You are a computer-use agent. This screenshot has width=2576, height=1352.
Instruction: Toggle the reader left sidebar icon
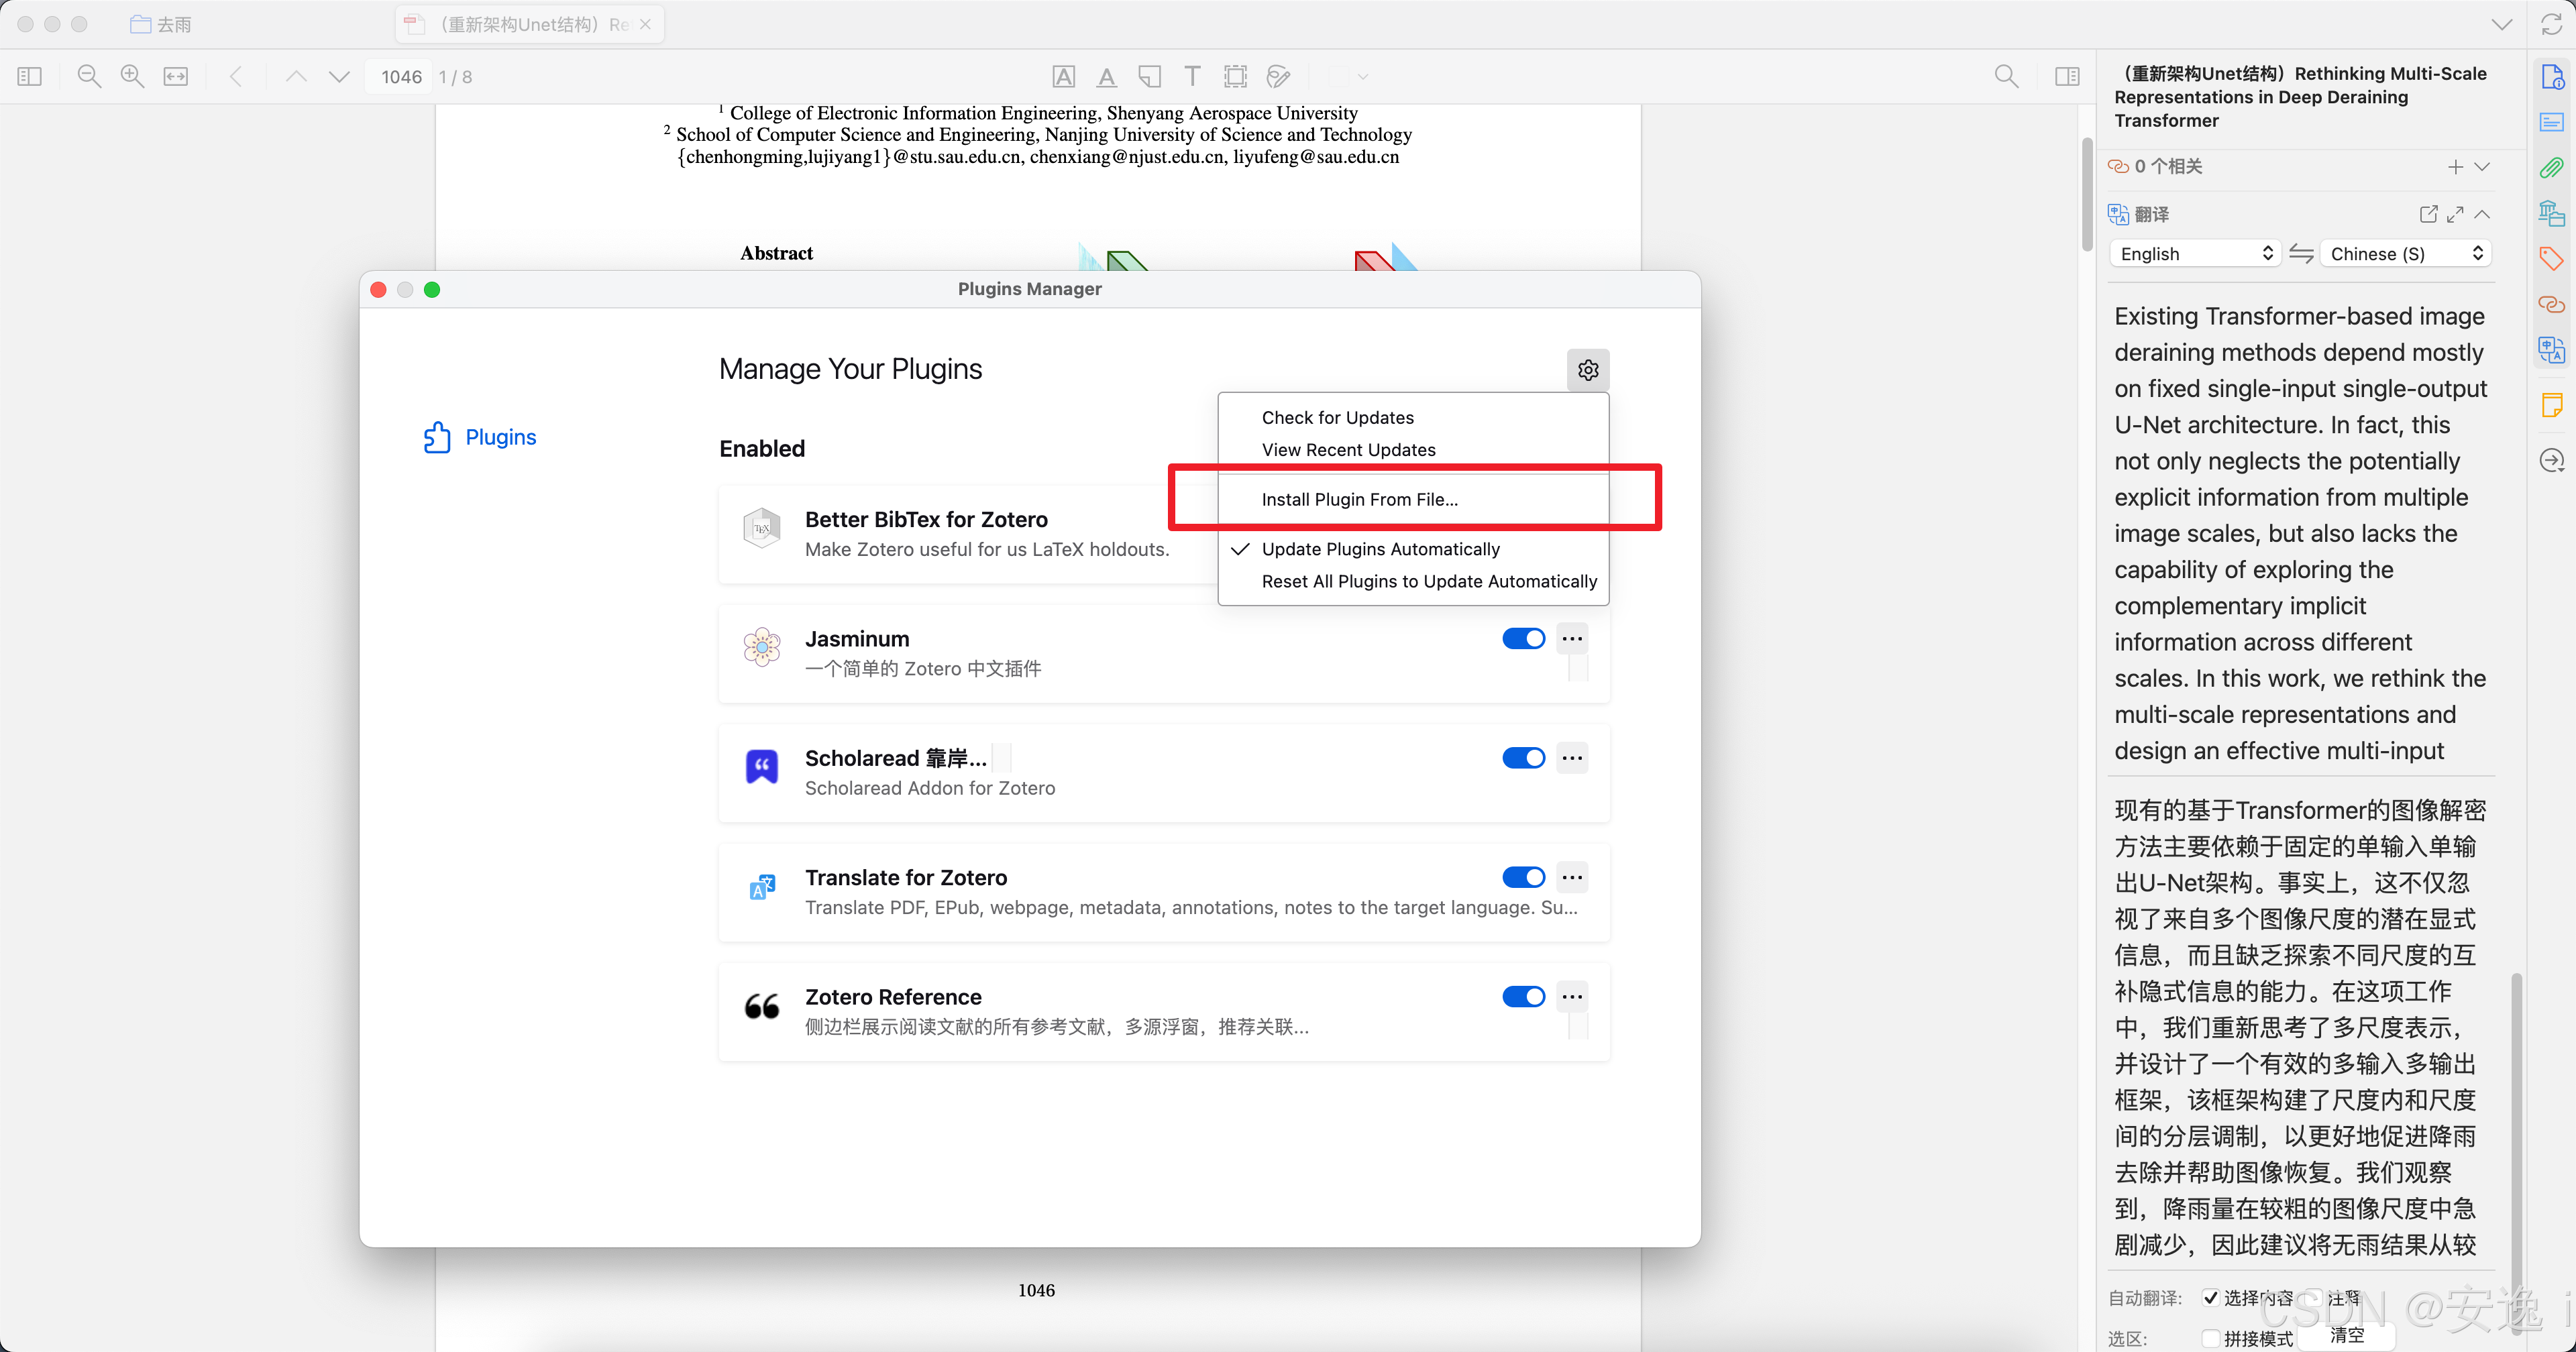pyautogui.click(x=30, y=77)
